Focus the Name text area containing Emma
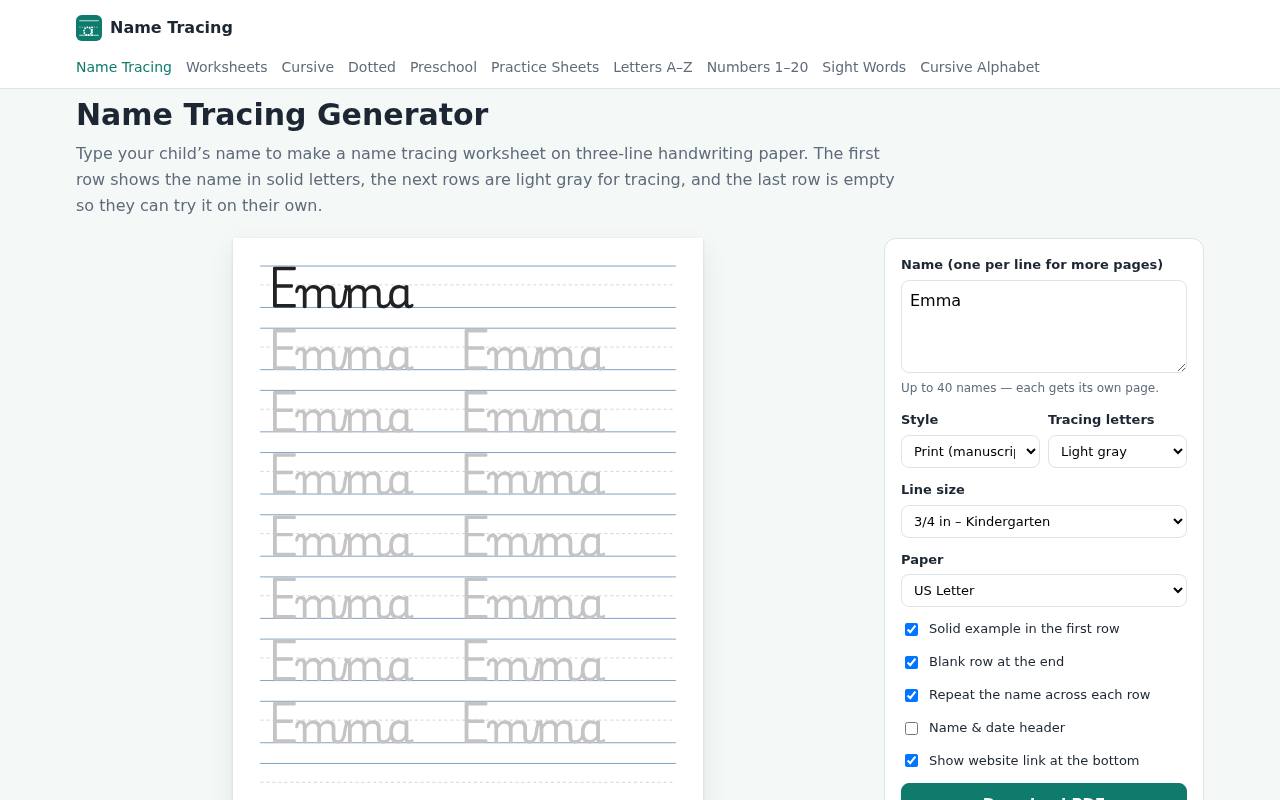Screen dimensions: 1280x800 pos(1044,327)
